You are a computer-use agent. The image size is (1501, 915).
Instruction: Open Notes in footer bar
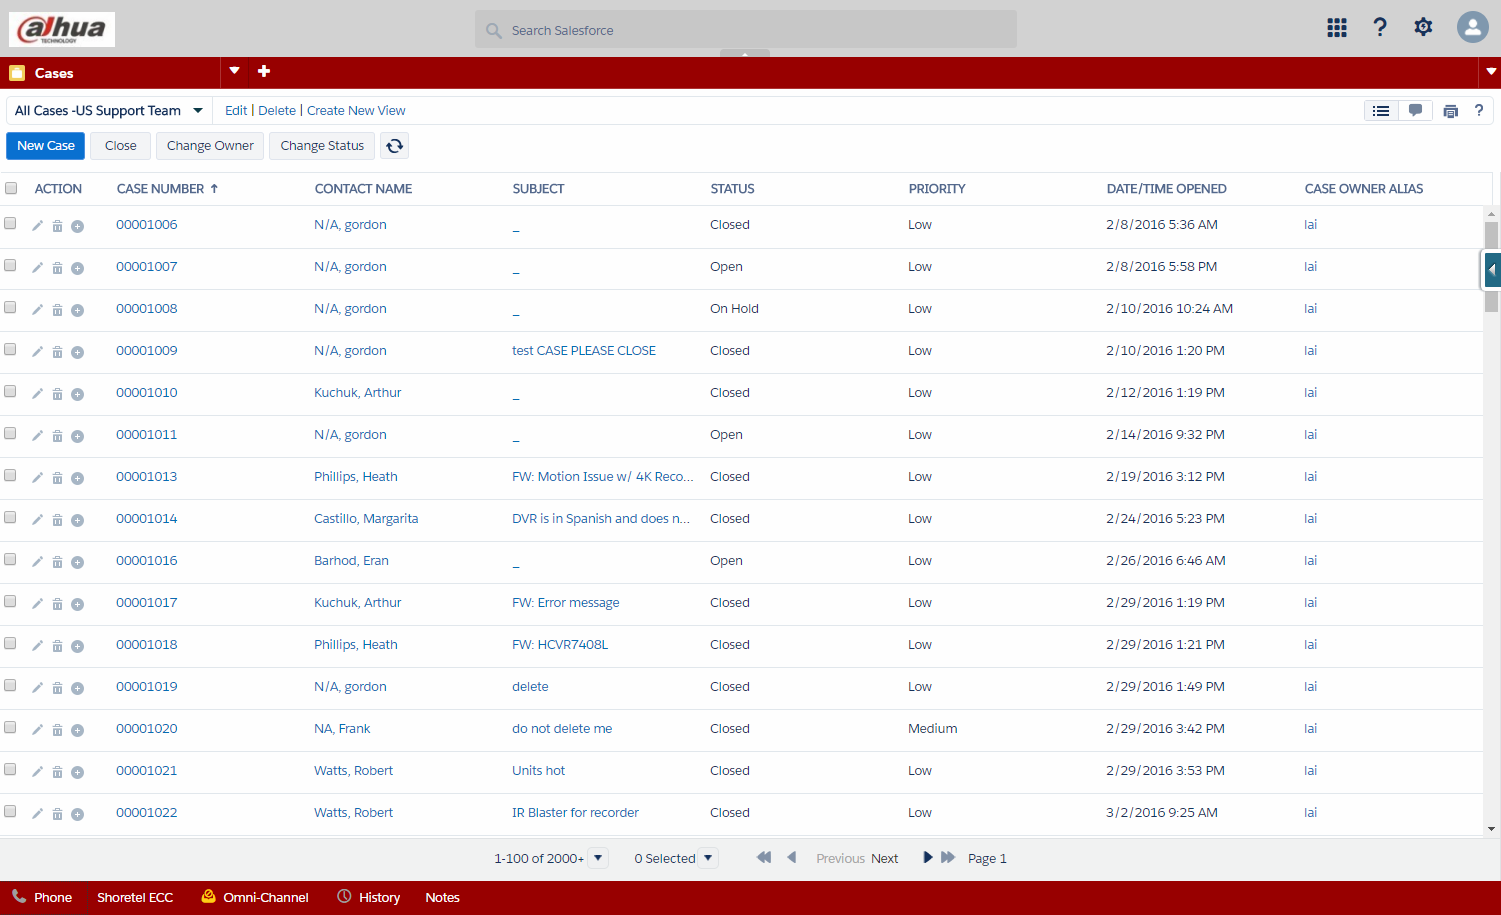click(442, 897)
